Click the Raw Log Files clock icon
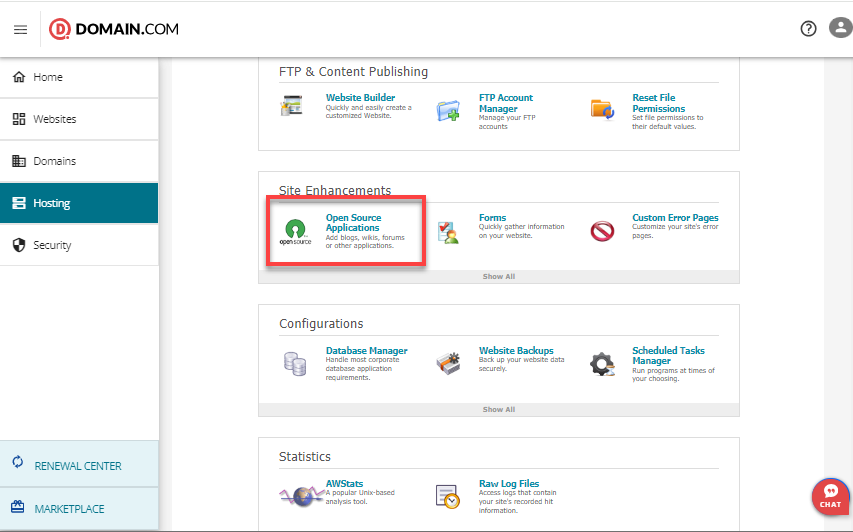This screenshot has height=532, width=853. point(448,496)
